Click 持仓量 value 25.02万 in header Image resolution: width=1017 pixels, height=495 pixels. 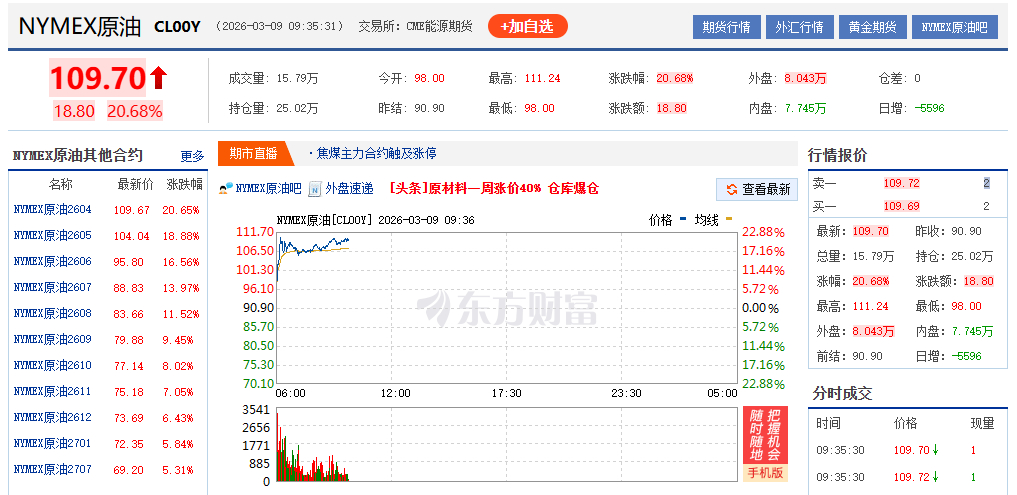point(298,108)
